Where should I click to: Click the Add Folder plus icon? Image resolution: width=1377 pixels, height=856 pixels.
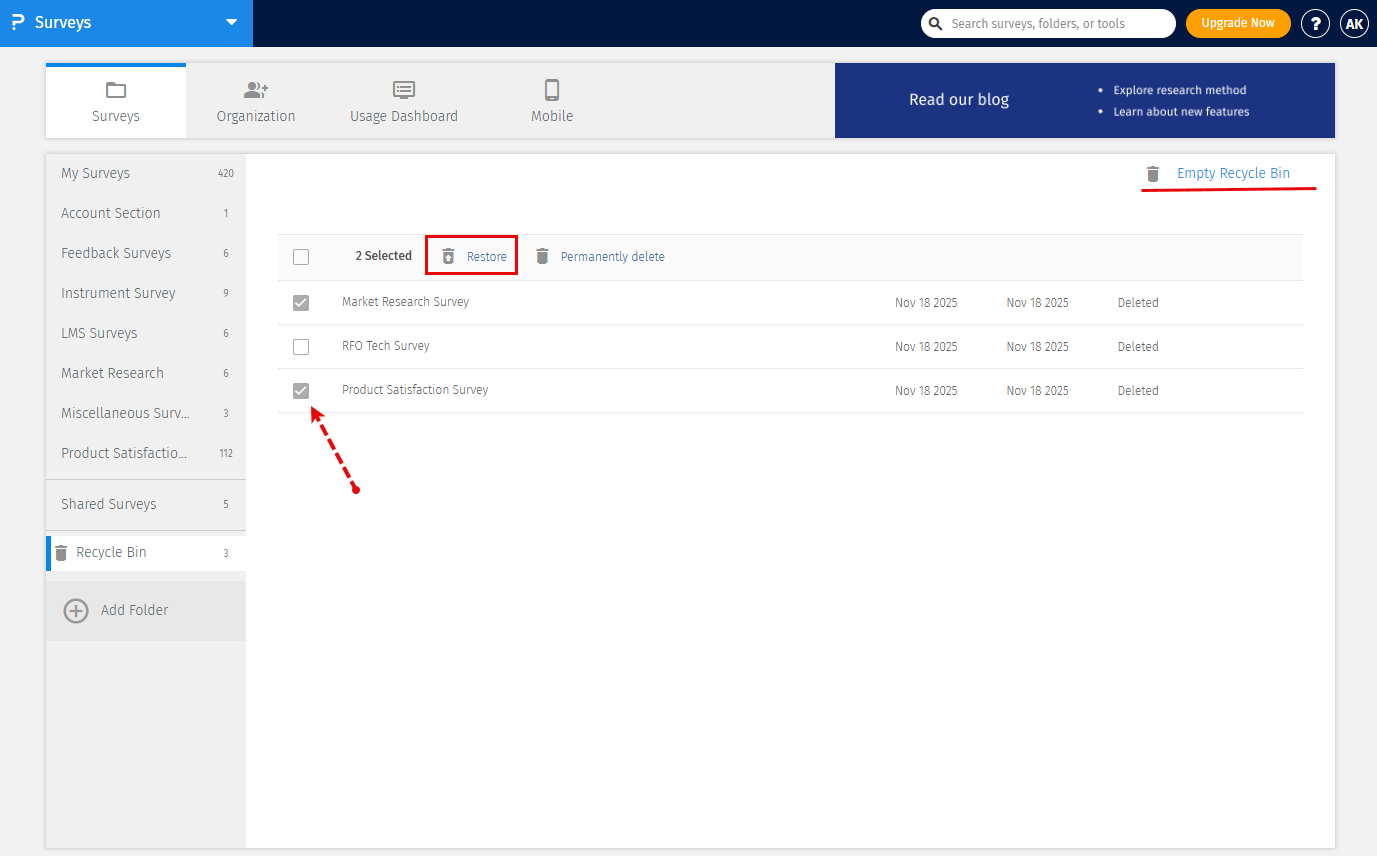tap(76, 610)
